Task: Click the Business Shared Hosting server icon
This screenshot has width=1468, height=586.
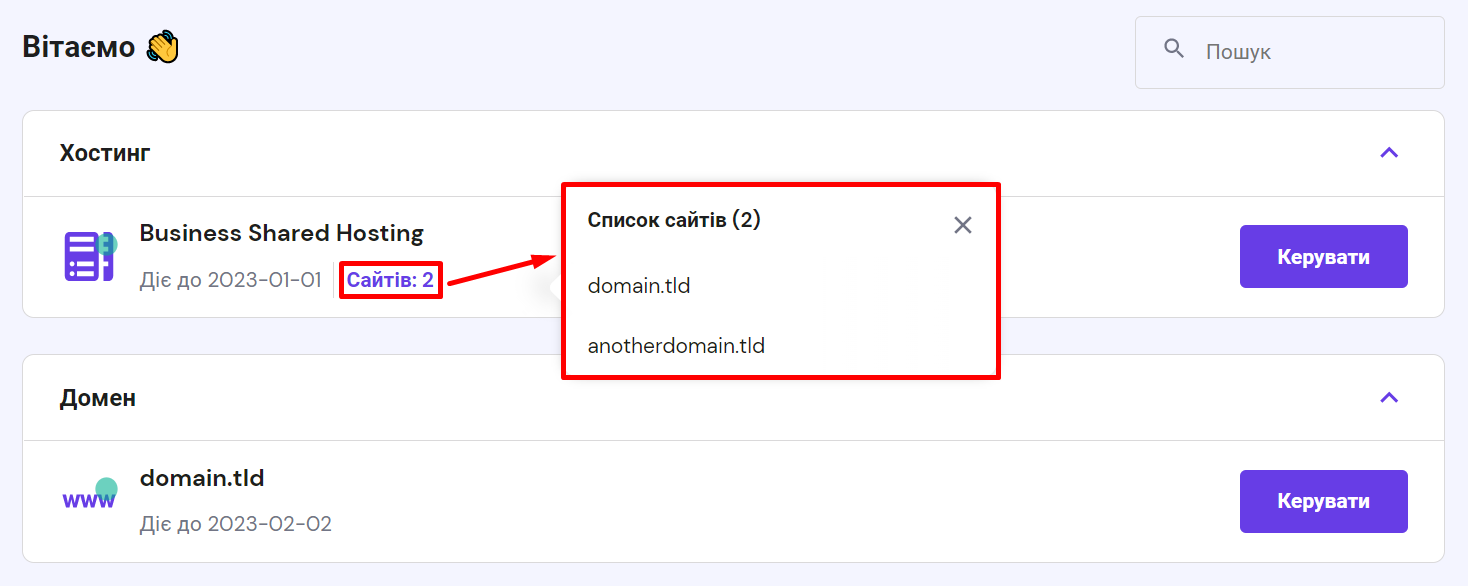Action: (x=89, y=255)
